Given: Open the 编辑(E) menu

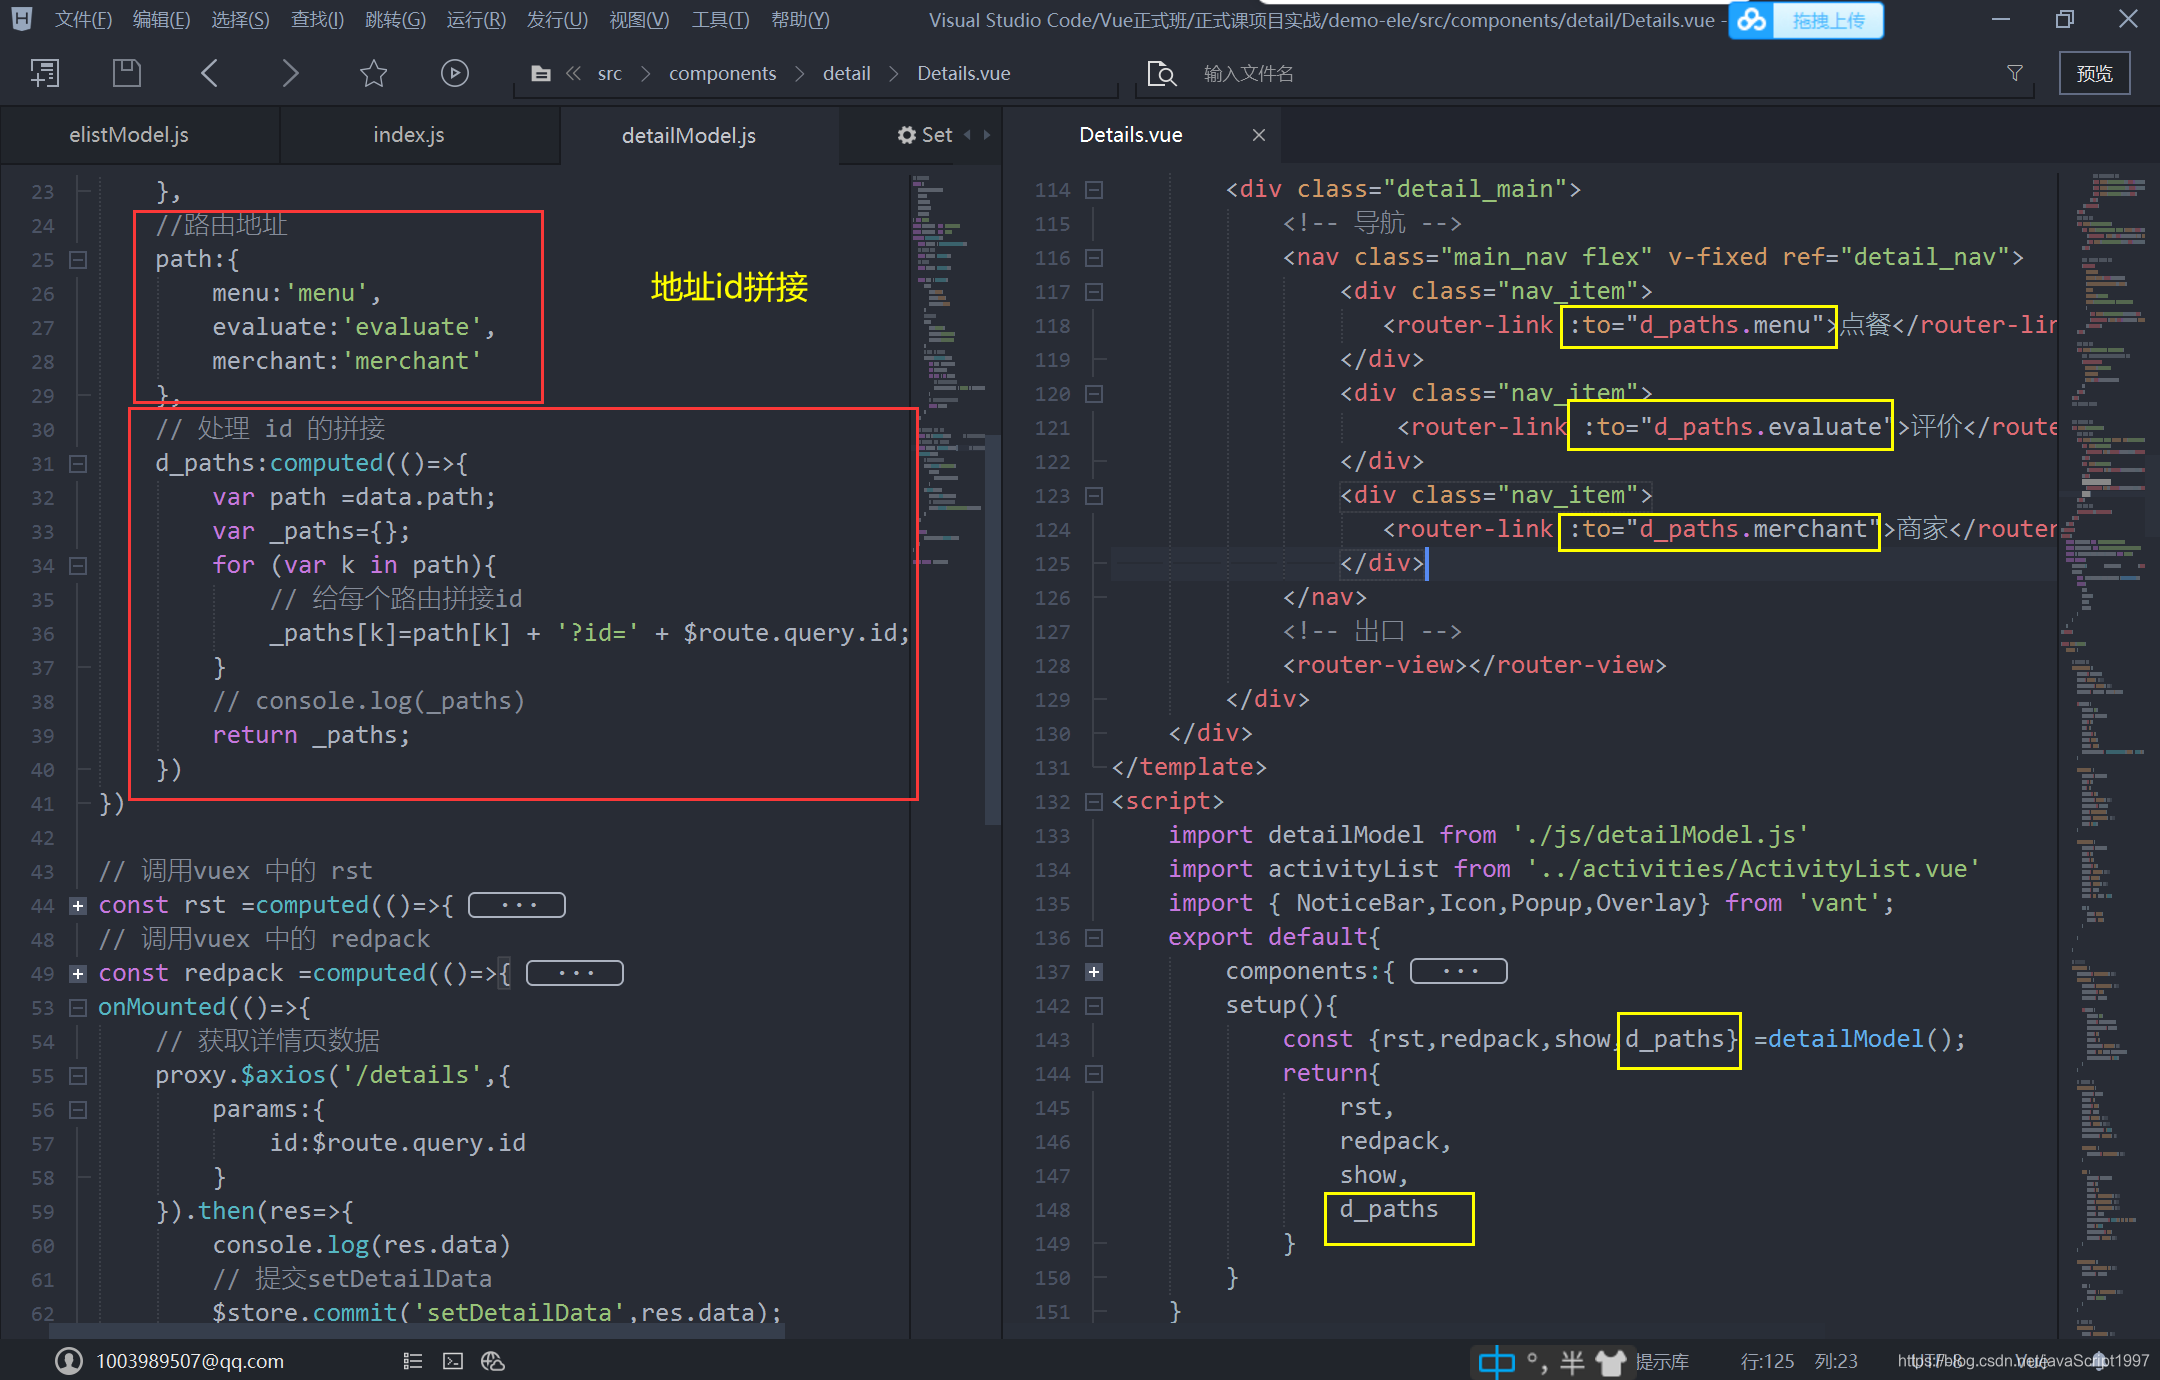Looking at the screenshot, I should click(x=161, y=20).
